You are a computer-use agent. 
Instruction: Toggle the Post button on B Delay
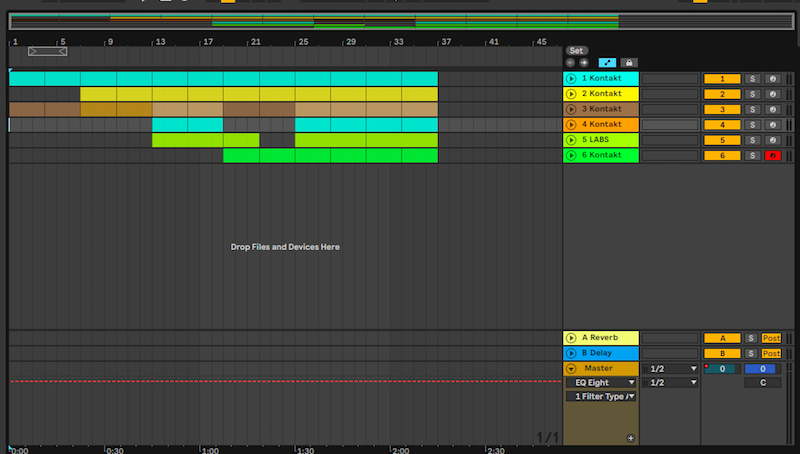click(x=771, y=353)
